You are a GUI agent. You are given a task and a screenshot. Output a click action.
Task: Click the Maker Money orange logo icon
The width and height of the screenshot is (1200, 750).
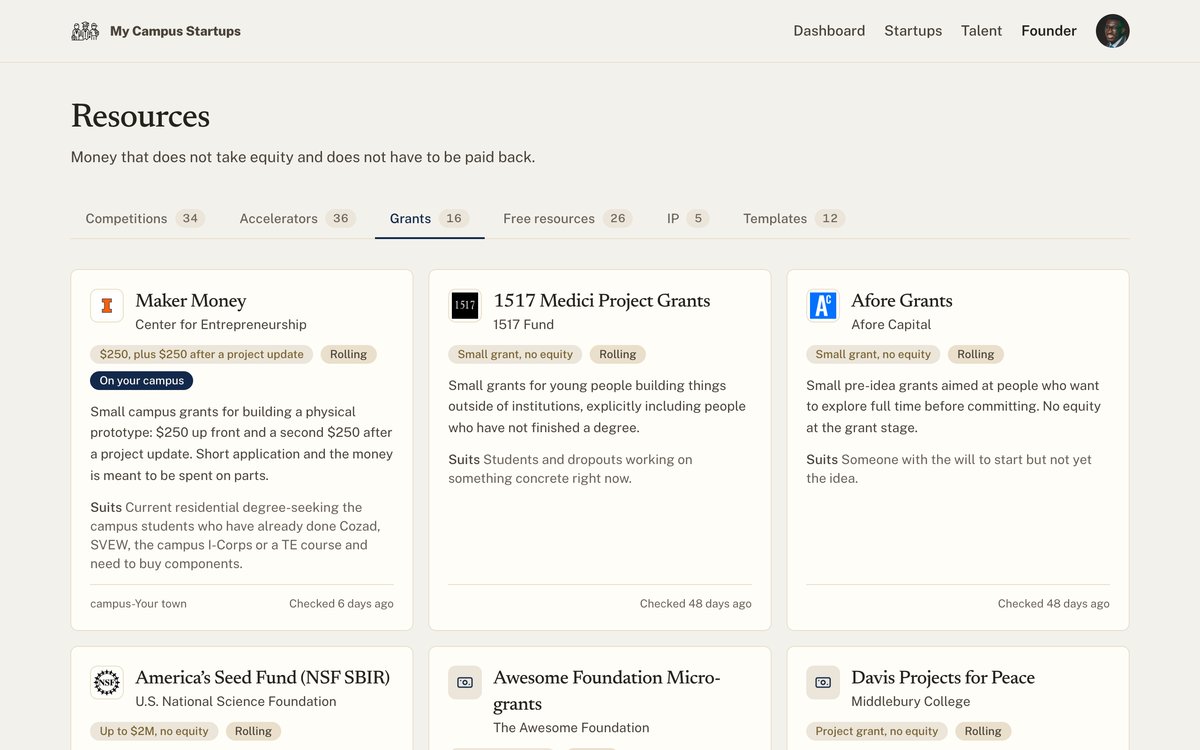point(107,306)
